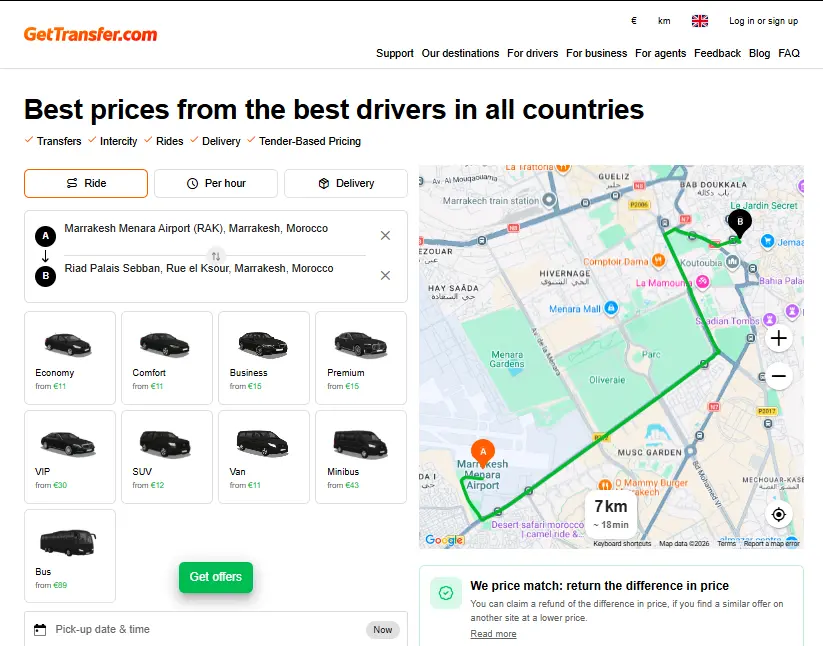This screenshot has height=646, width=823.
Task: Zoom out on the map
Action: [x=778, y=376]
